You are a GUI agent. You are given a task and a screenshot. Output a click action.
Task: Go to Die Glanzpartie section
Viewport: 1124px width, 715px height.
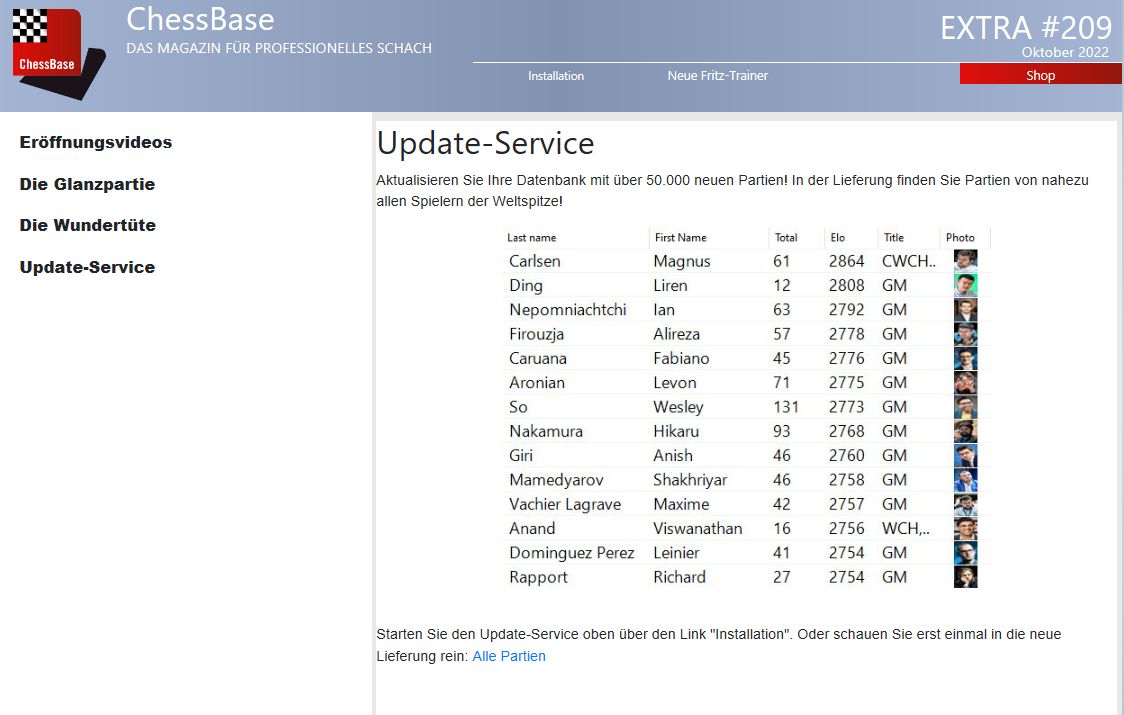click(x=87, y=185)
